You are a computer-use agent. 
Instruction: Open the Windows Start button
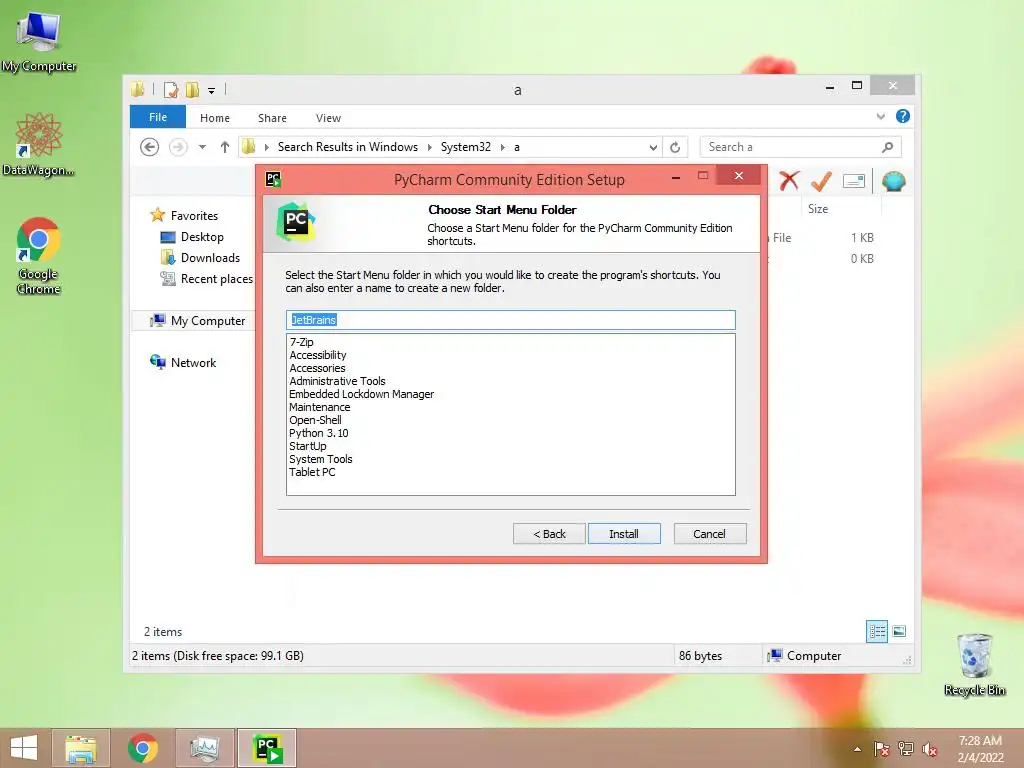coord(24,748)
